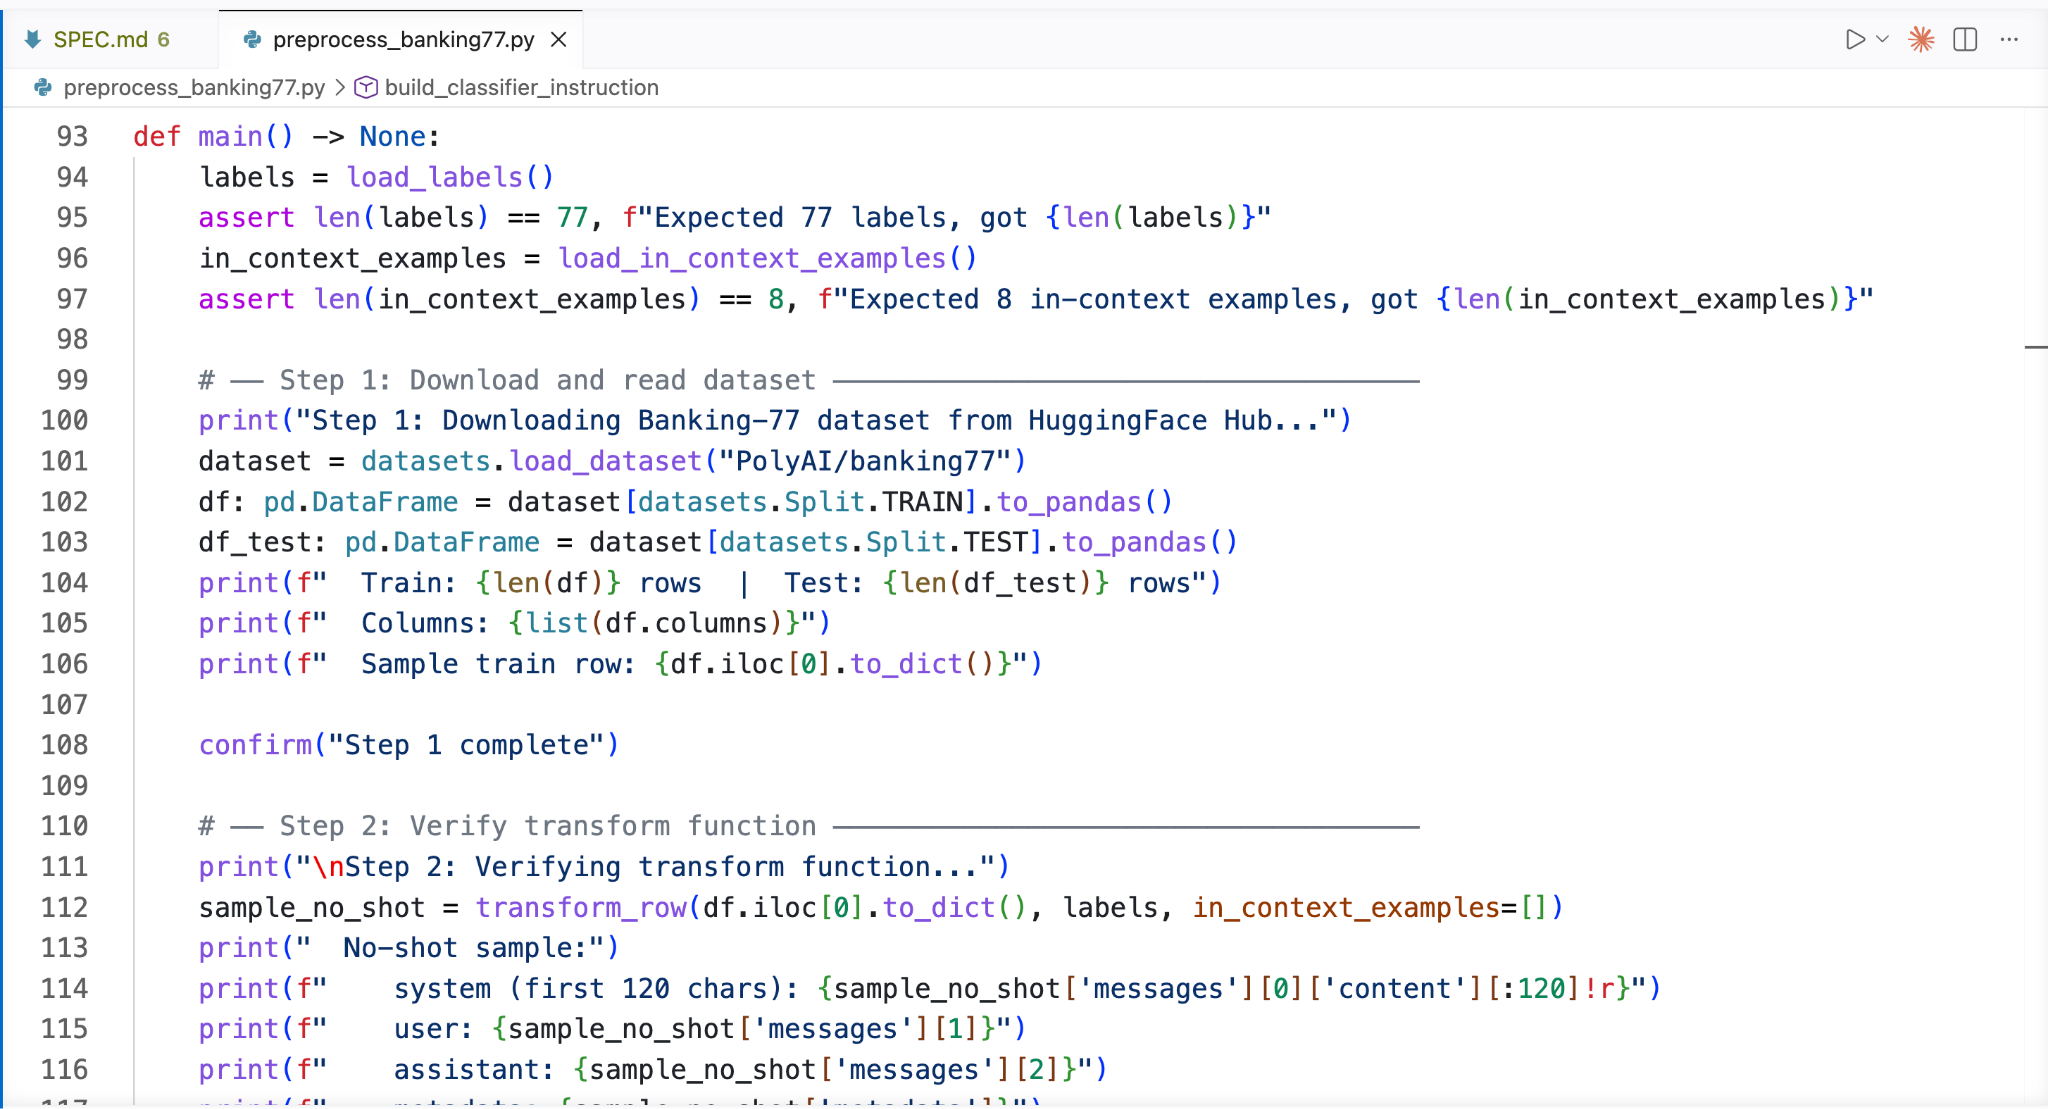
Task: Click the breadcrumb separator chevron
Action: tap(340, 87)
